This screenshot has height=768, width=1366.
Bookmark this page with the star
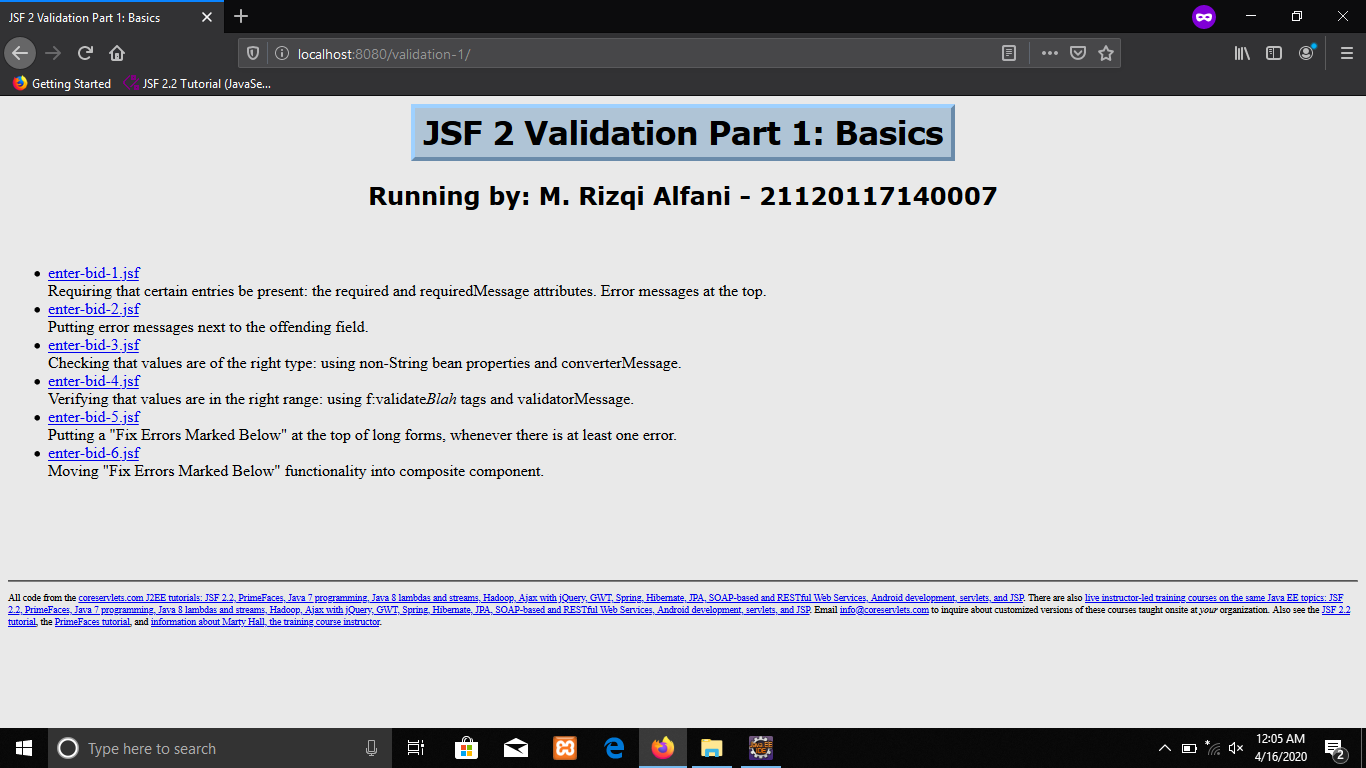[x=1106, y=53]
